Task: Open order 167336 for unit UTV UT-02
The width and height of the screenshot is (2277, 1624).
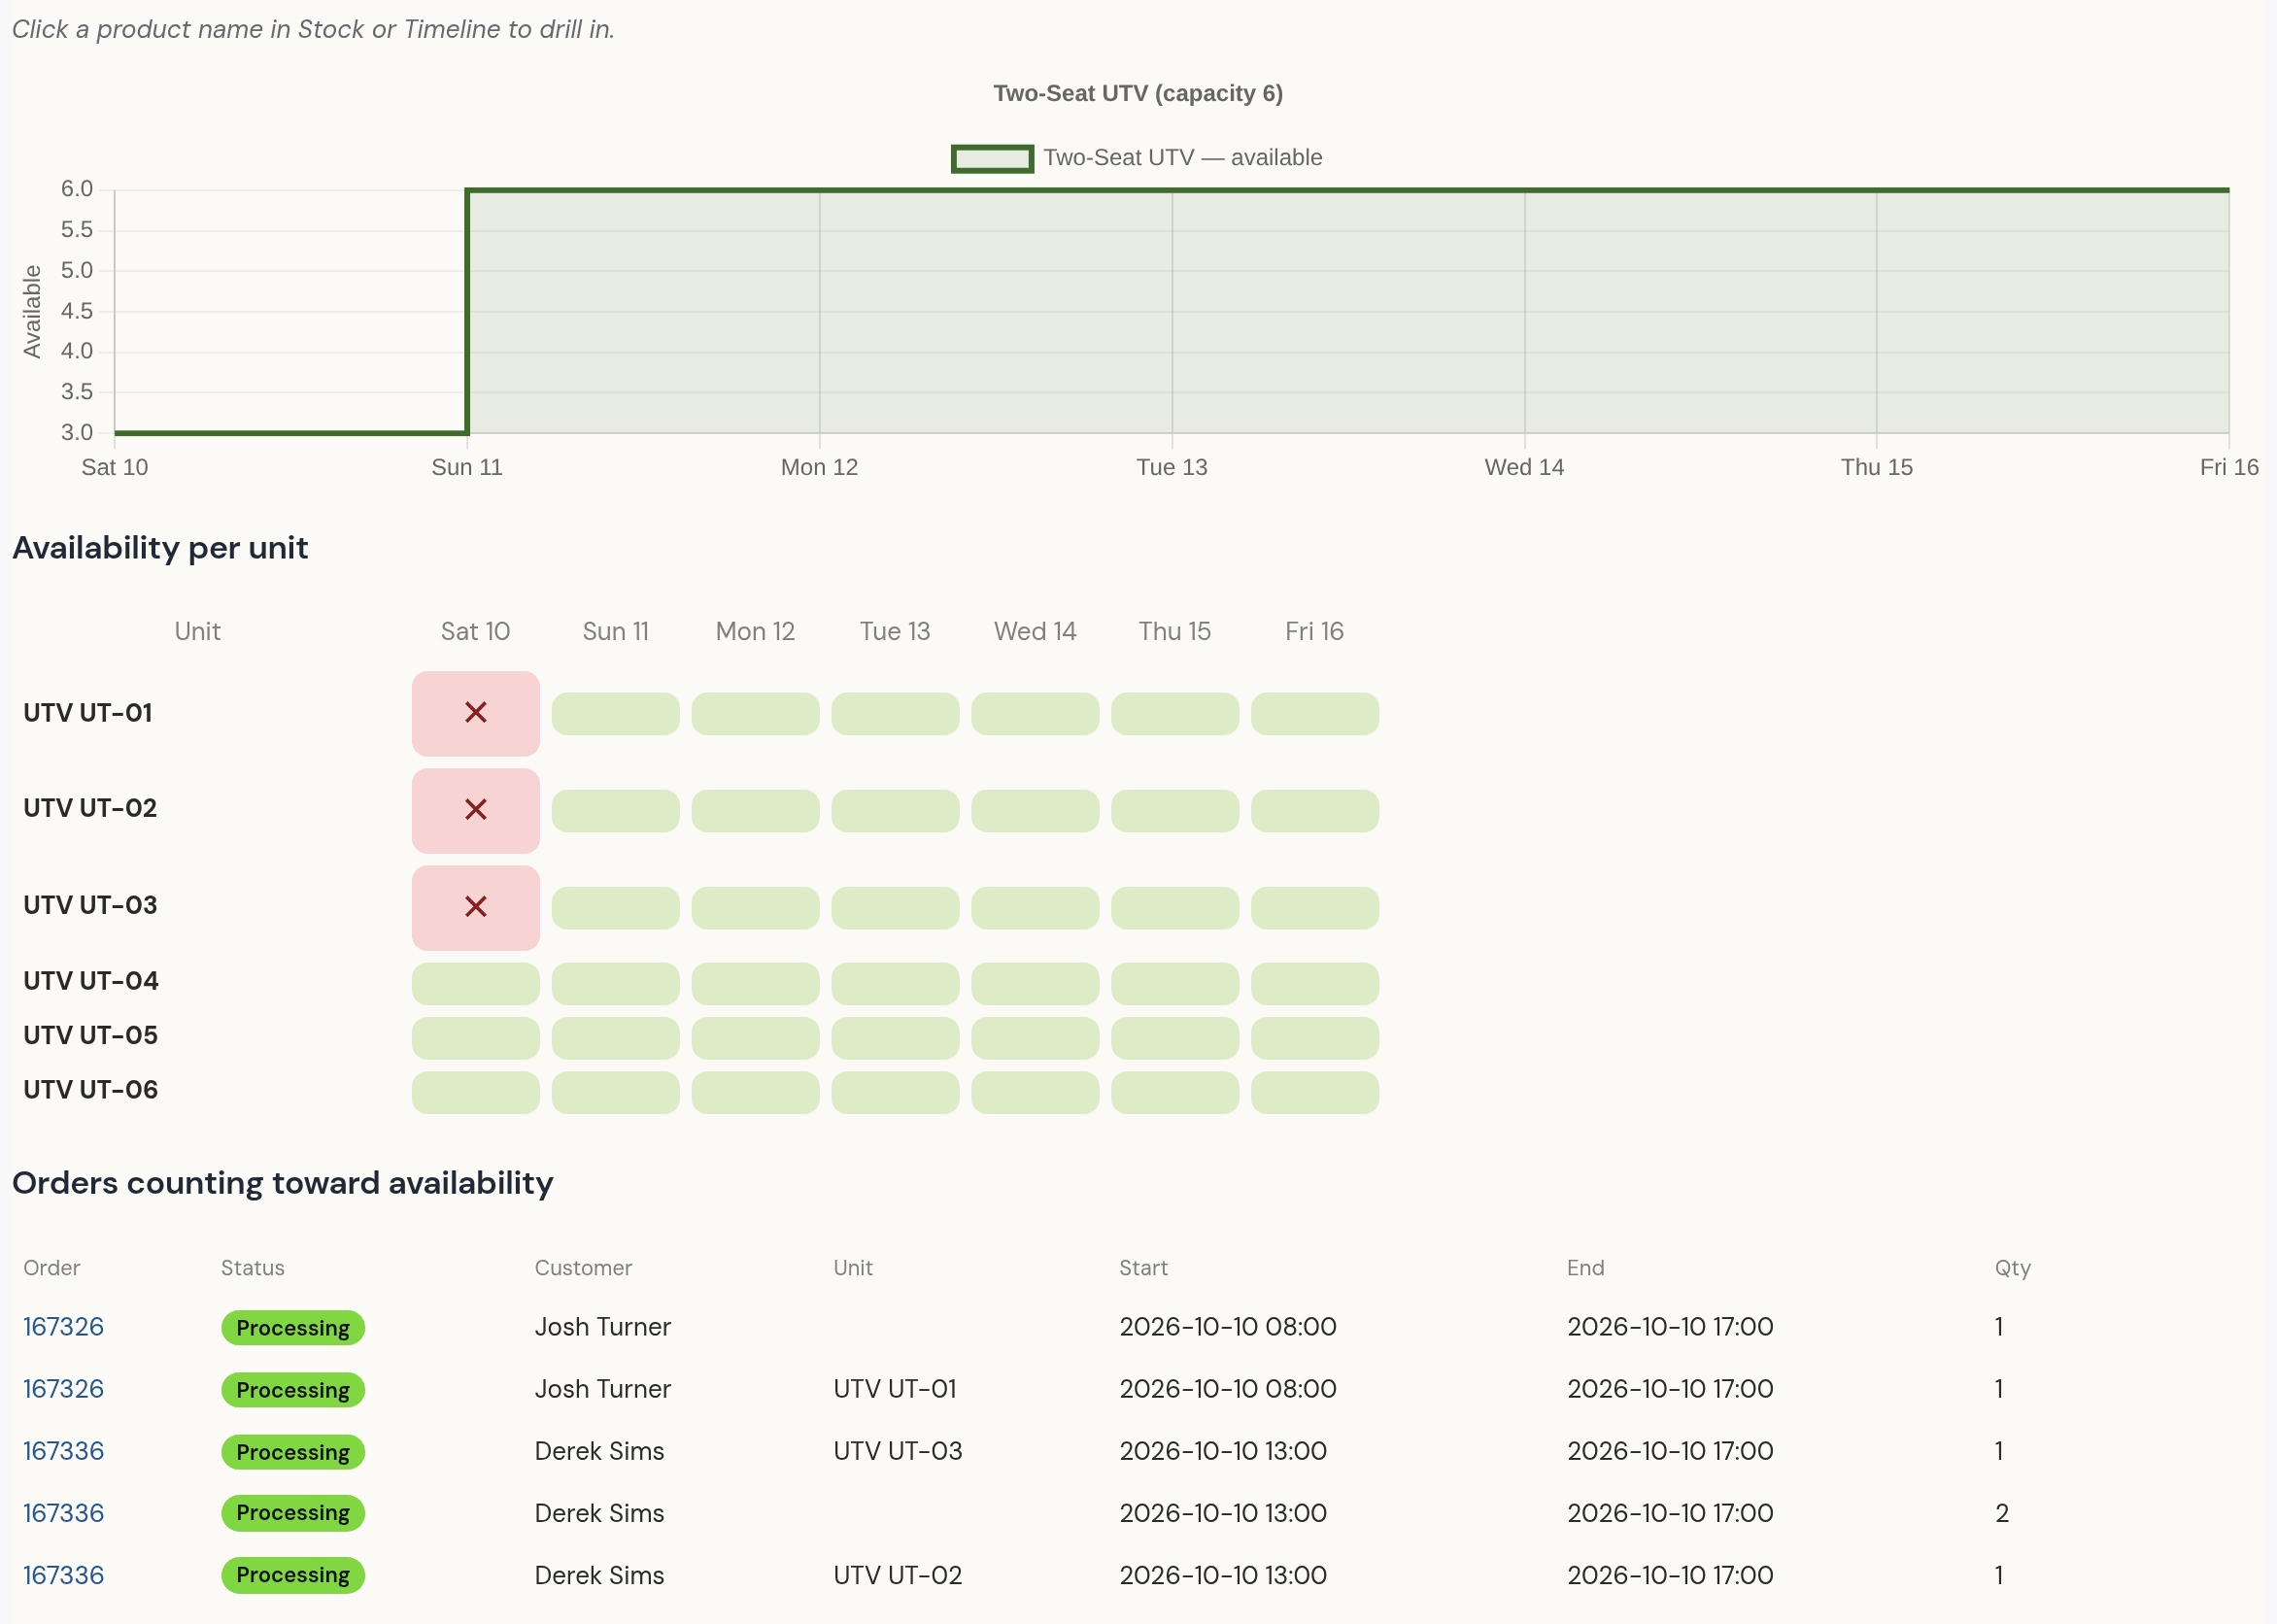Action: tap(63, 1575)
